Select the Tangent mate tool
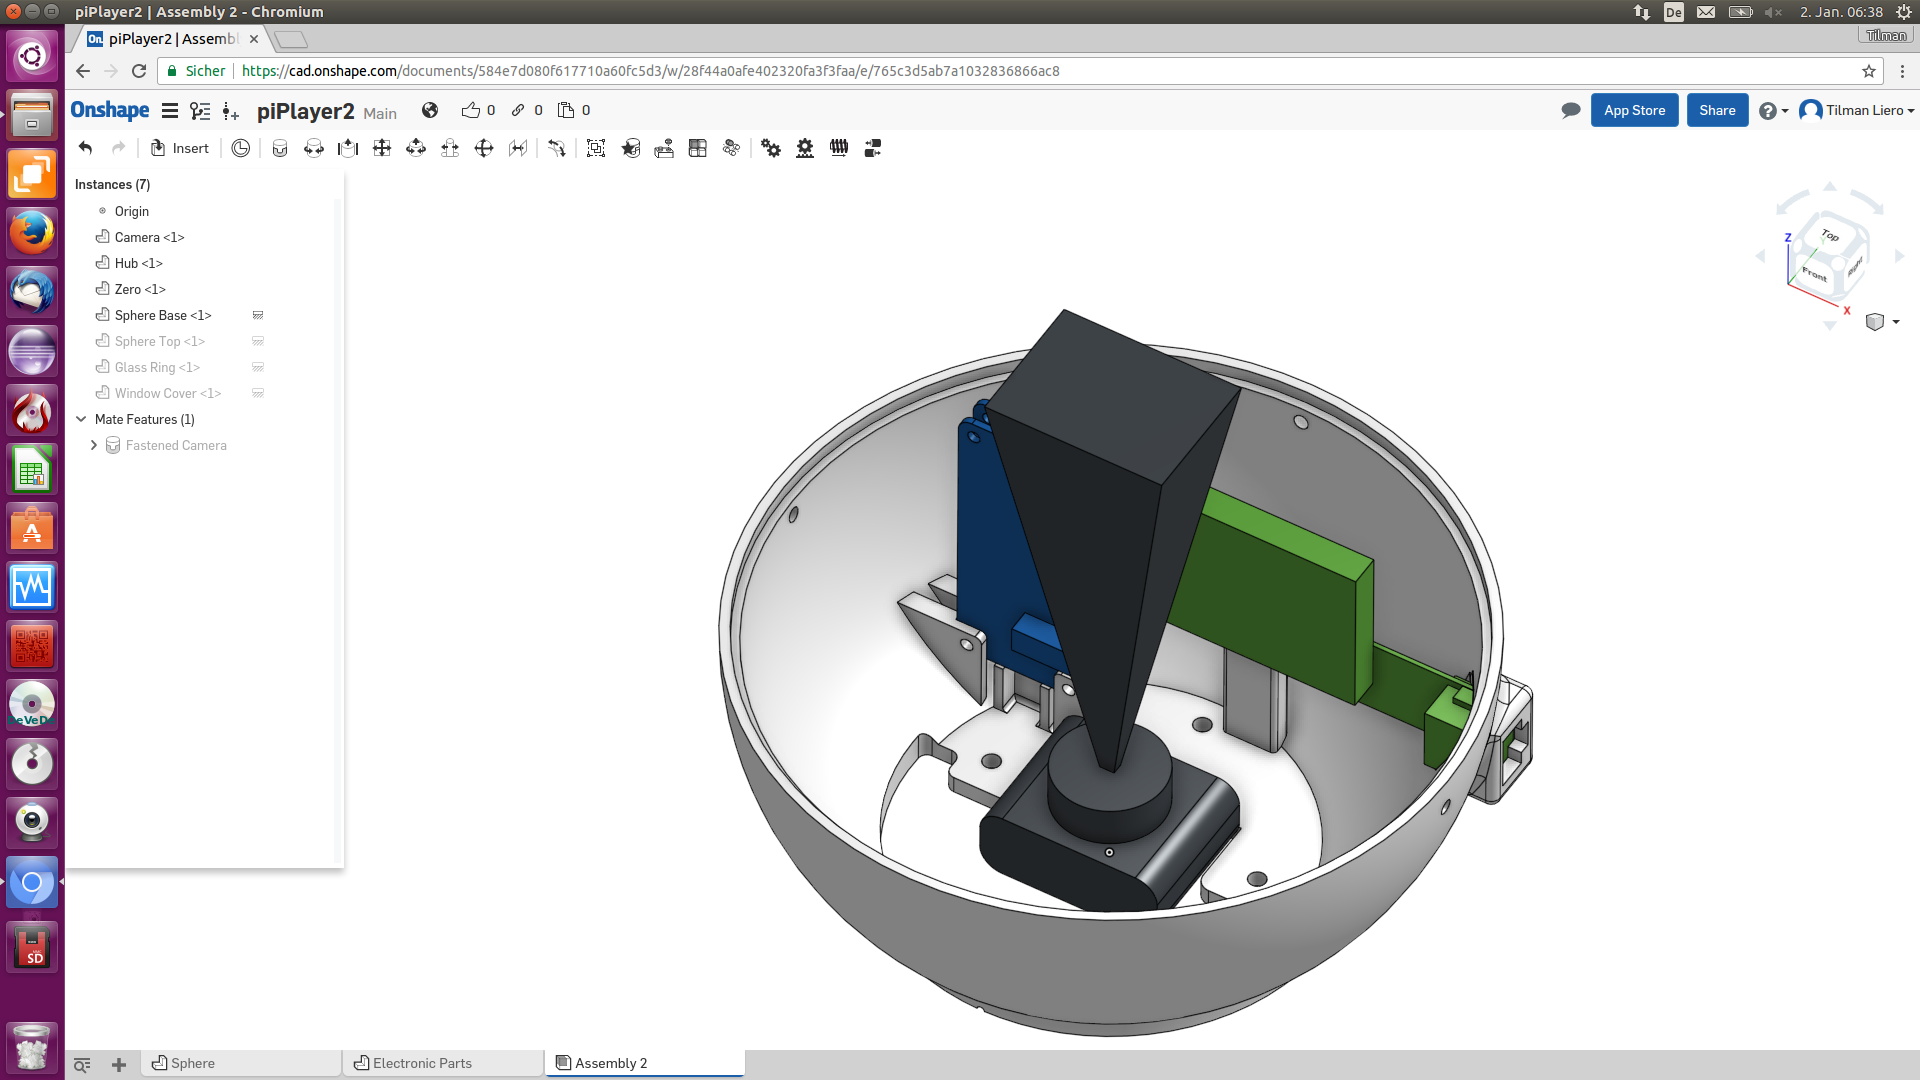The image size is (1920, 1080). [557, 148]
